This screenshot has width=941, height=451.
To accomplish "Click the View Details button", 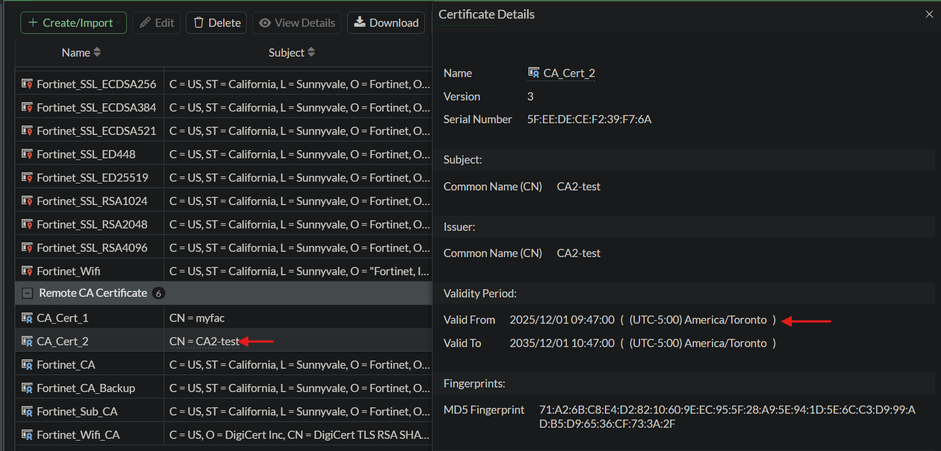I will pos(297,22).
